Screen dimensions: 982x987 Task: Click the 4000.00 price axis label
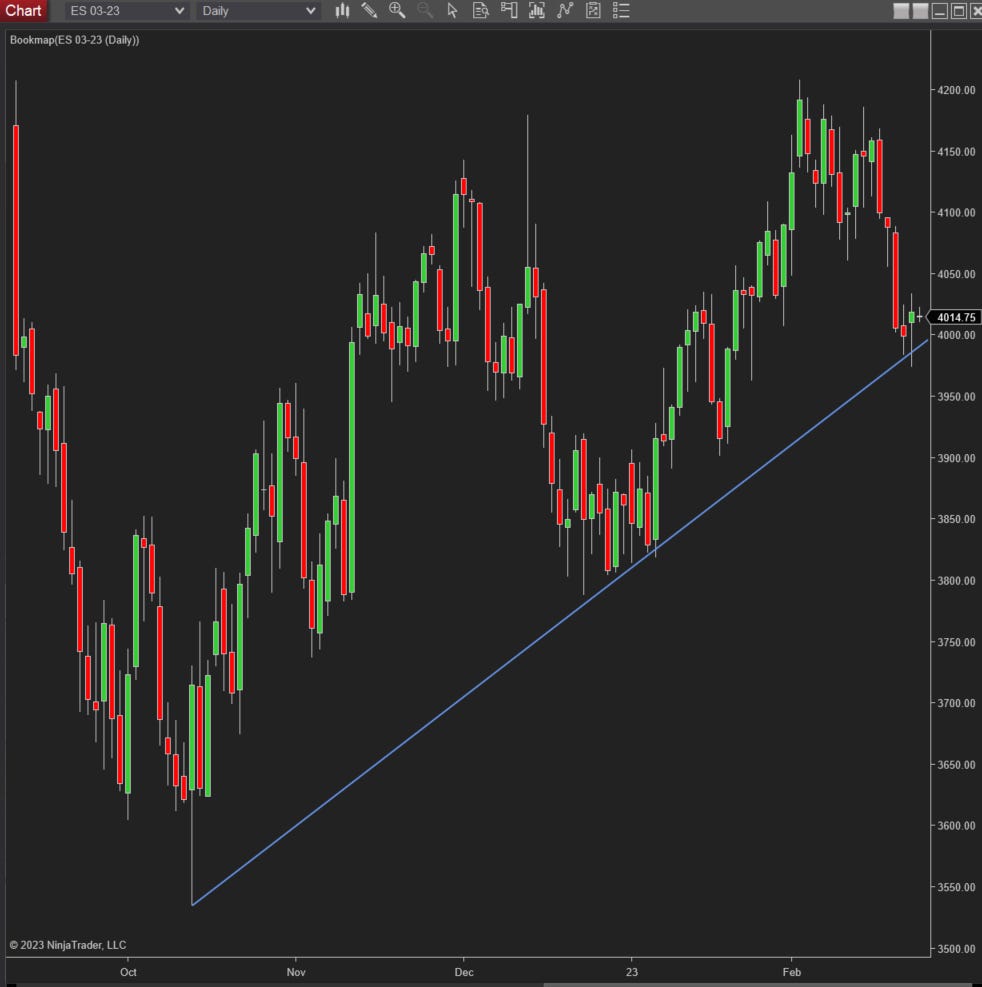point(956,335)
